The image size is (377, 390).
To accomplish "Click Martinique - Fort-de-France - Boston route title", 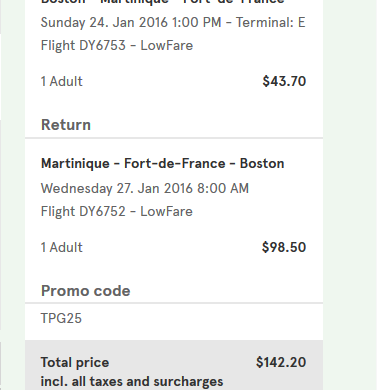I will click(x=162, y=164).
